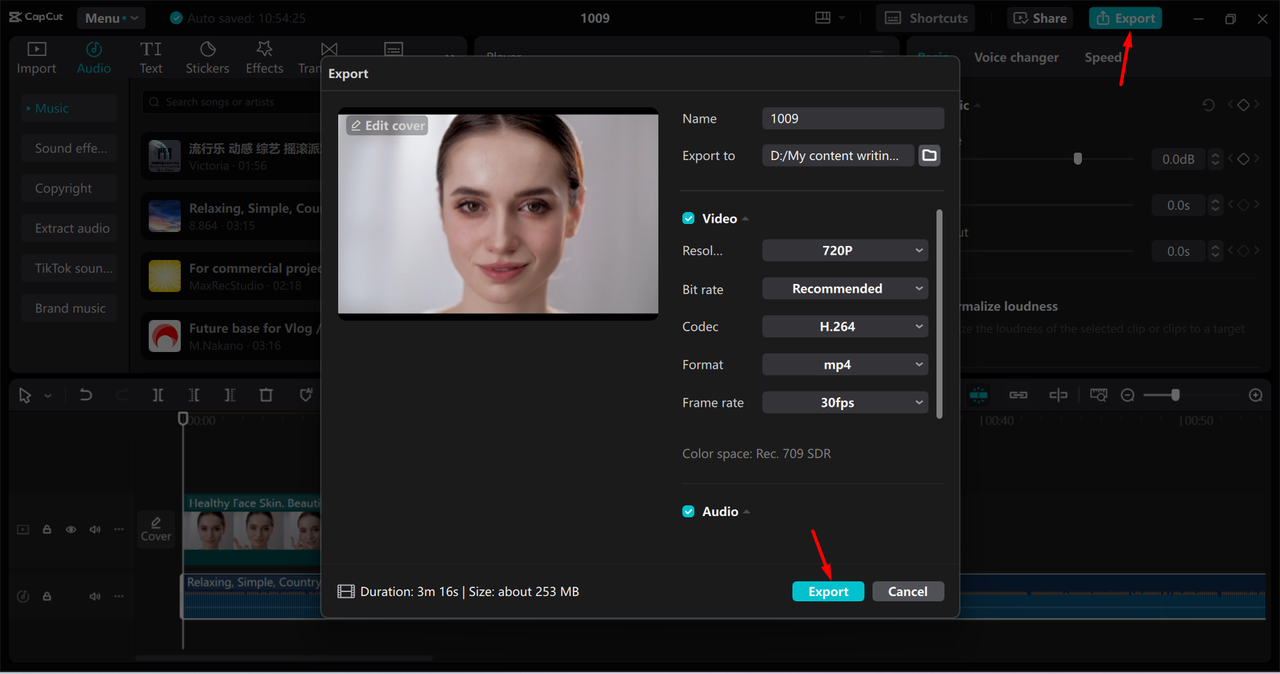Screen dimensions: 1280x674
Task: Click the folder icon beside Export to path
Action: (929, 155)
